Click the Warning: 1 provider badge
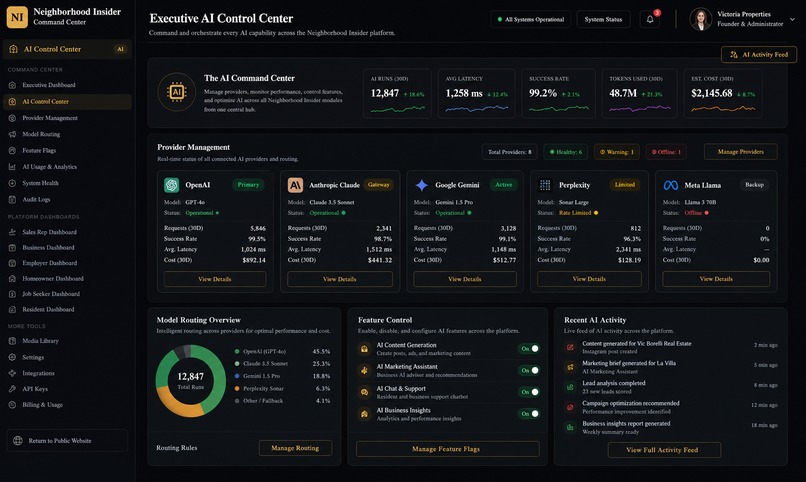This screenshot has height=482, width=806. point(617,152)
